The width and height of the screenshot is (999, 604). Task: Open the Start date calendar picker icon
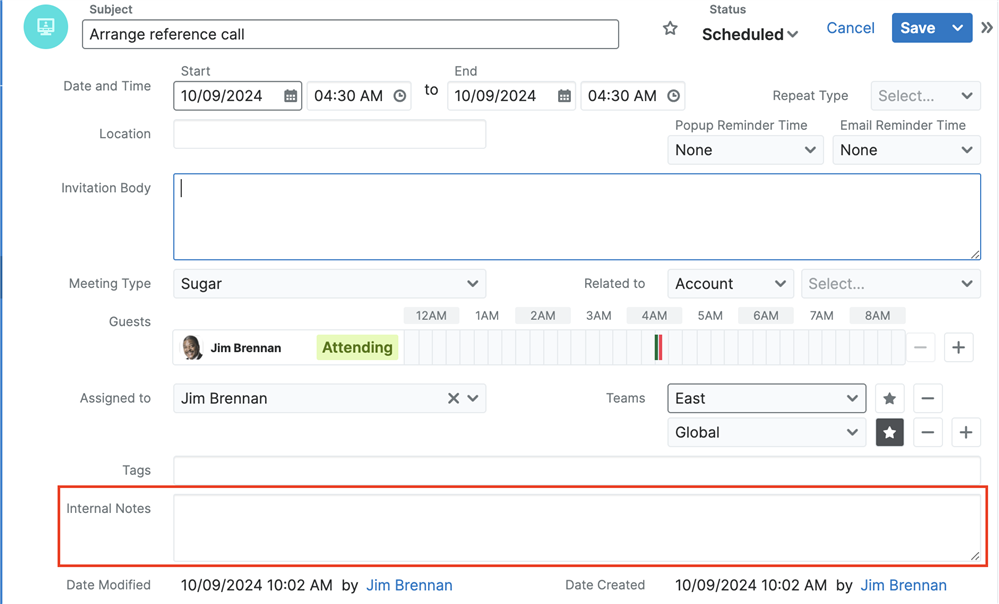[290, 96]
